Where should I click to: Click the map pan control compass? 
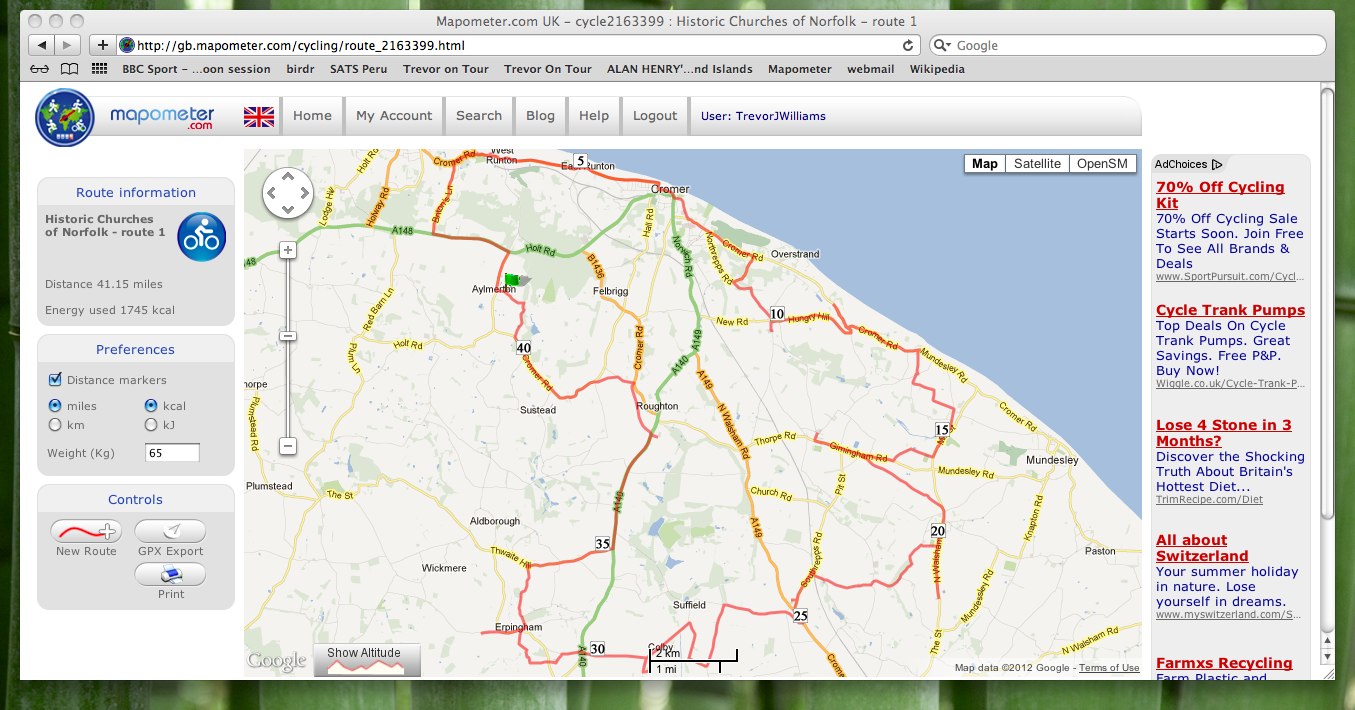288,193
